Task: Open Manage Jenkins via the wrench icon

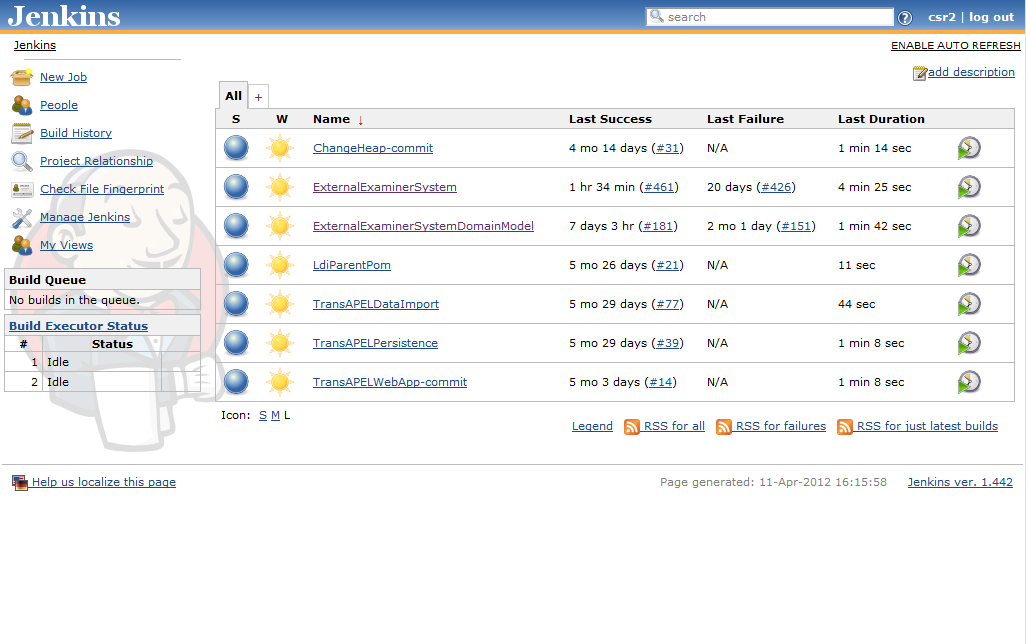Action: (x=21, y=216)
